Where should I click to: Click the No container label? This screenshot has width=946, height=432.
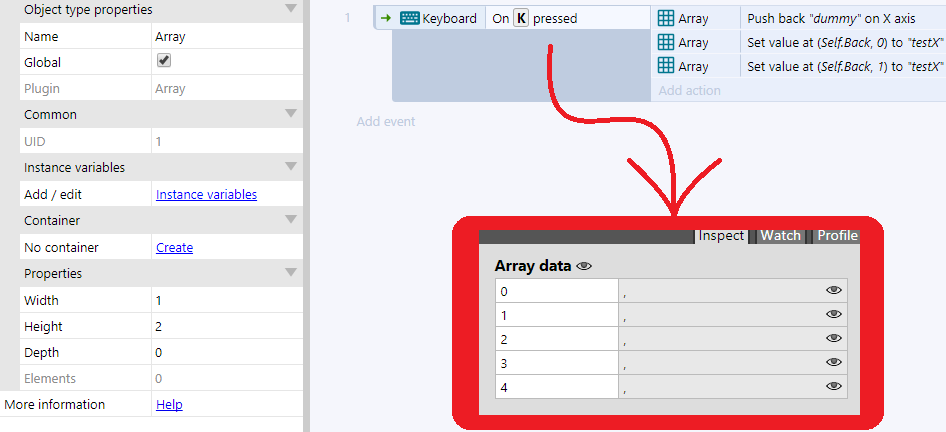click(x=61, y=247)
